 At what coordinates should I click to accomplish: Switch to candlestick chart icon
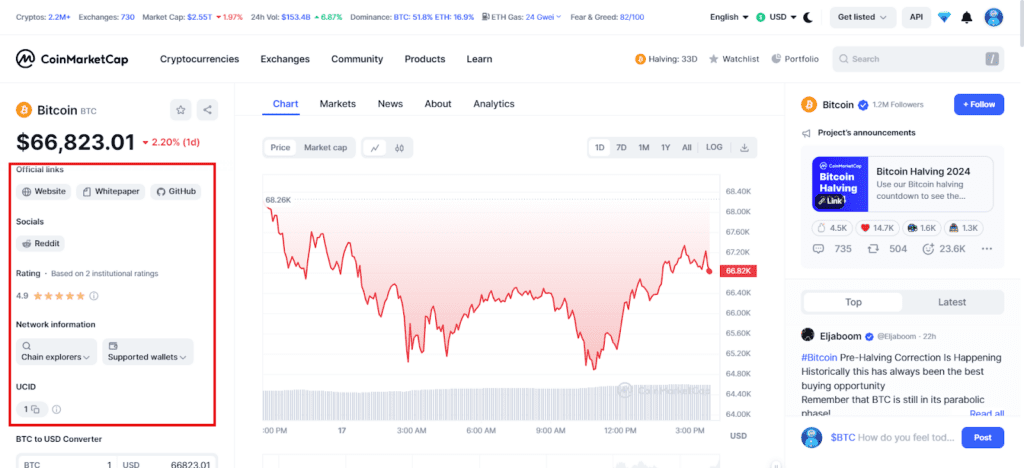(399, 148)
